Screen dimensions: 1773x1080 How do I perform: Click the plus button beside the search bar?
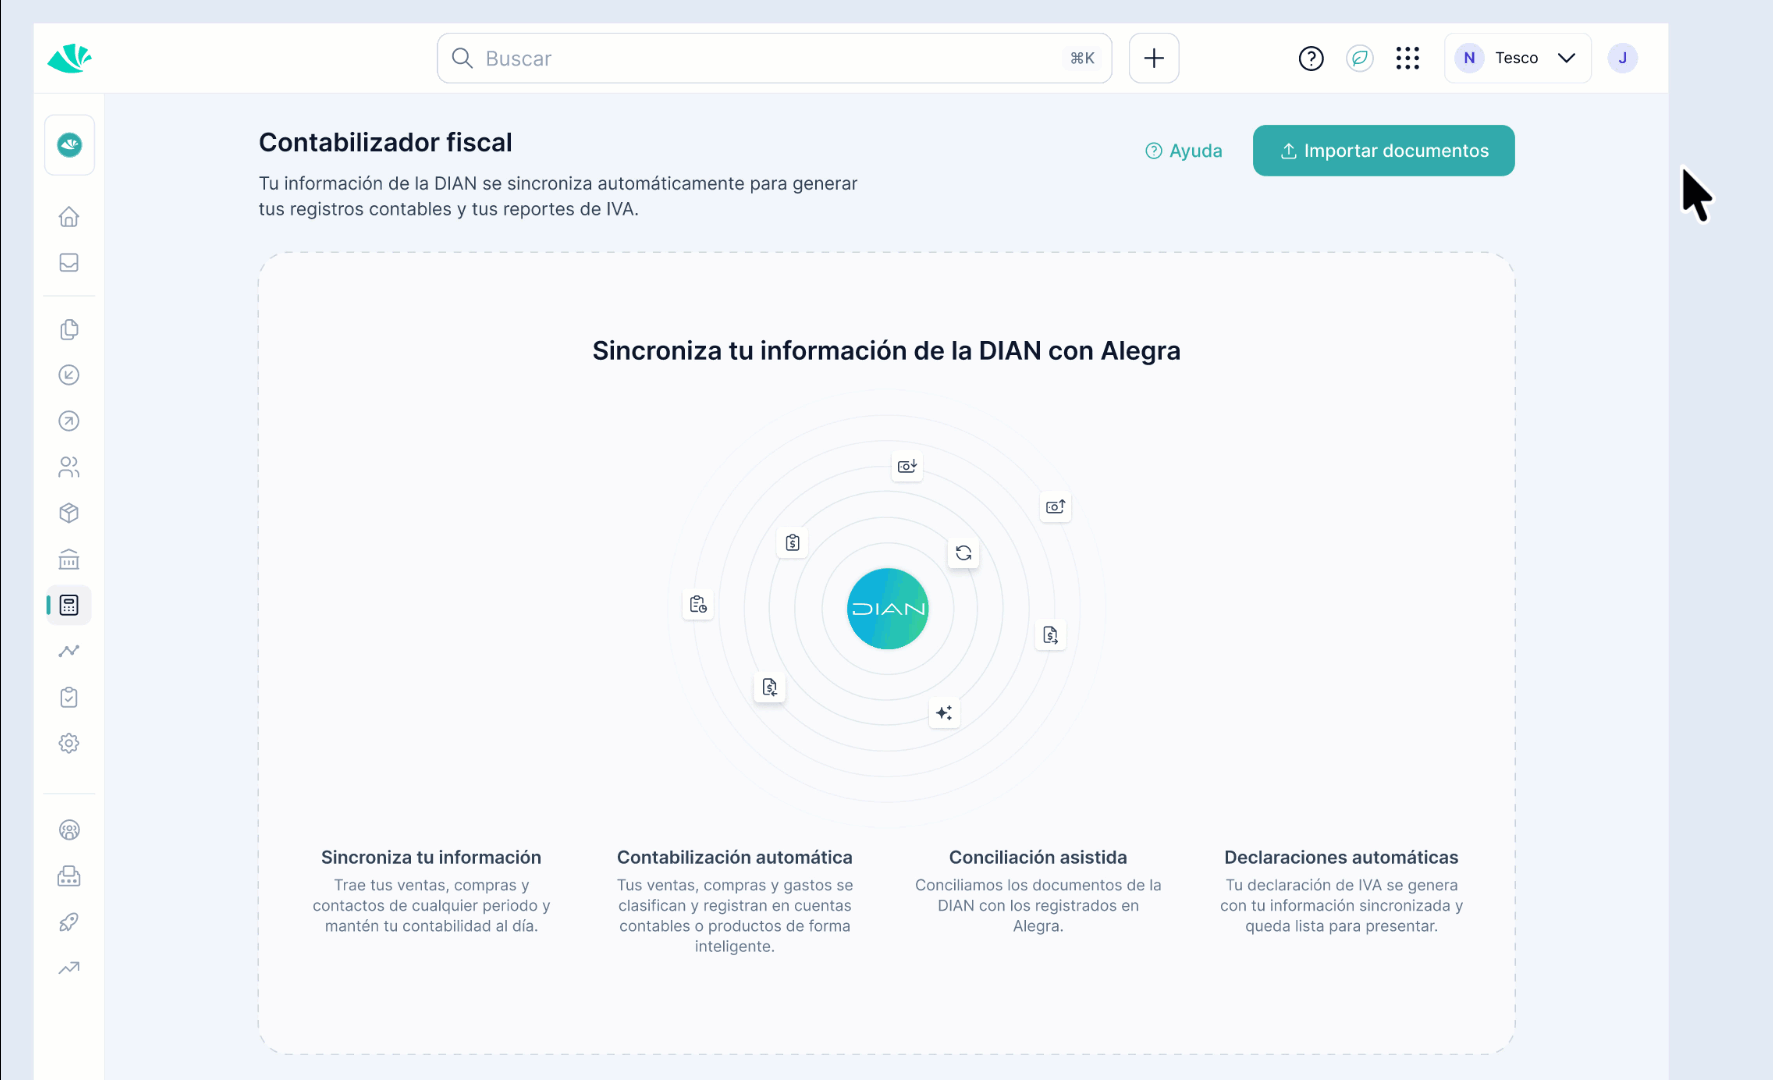coord(1154,58)
